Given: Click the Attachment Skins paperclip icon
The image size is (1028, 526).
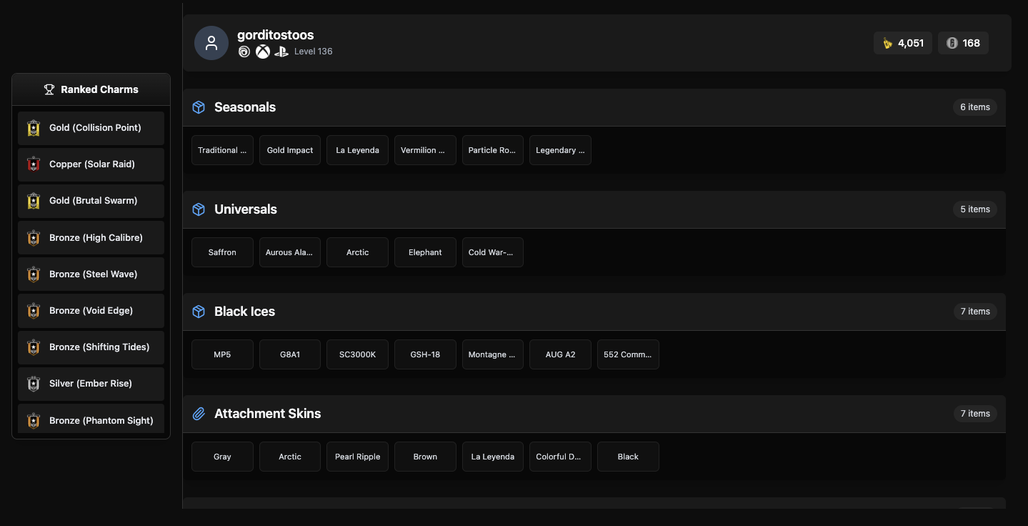Looking at the screenshot, I should coord(199,414).
